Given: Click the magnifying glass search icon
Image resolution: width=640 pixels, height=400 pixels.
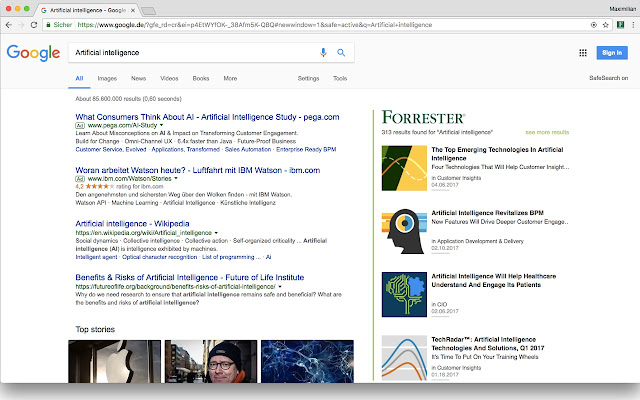Looking at the screenshot, I should 341,53.
